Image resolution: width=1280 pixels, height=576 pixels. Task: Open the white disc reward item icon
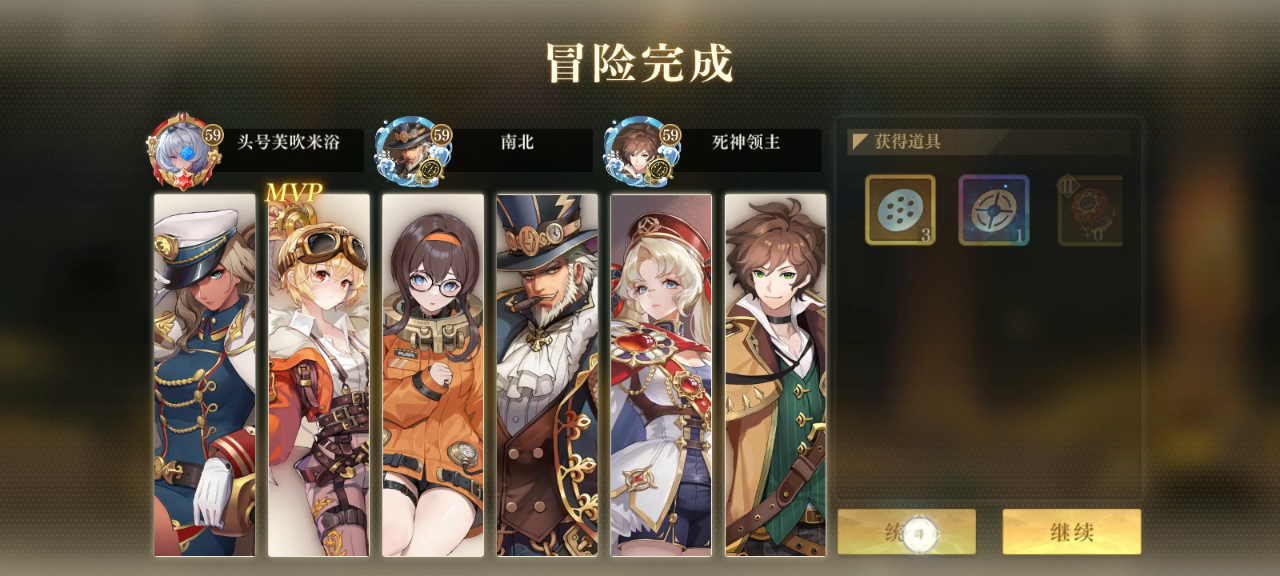coord(900,210)
